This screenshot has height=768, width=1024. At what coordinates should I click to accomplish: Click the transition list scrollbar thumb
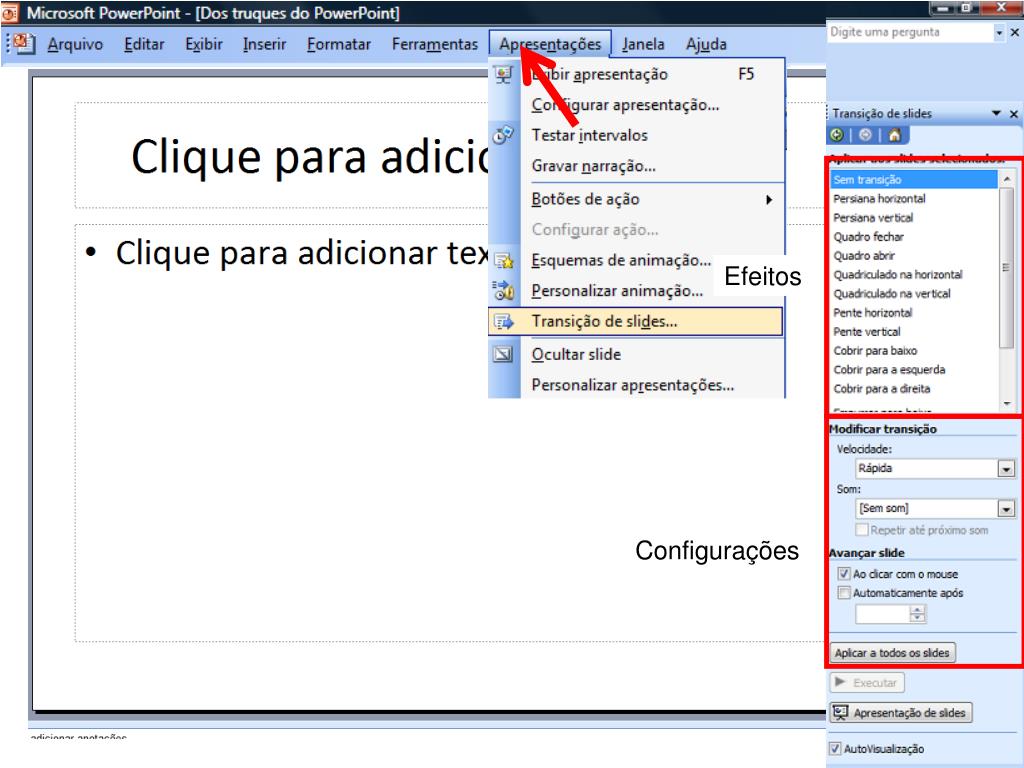(1006, 268)
